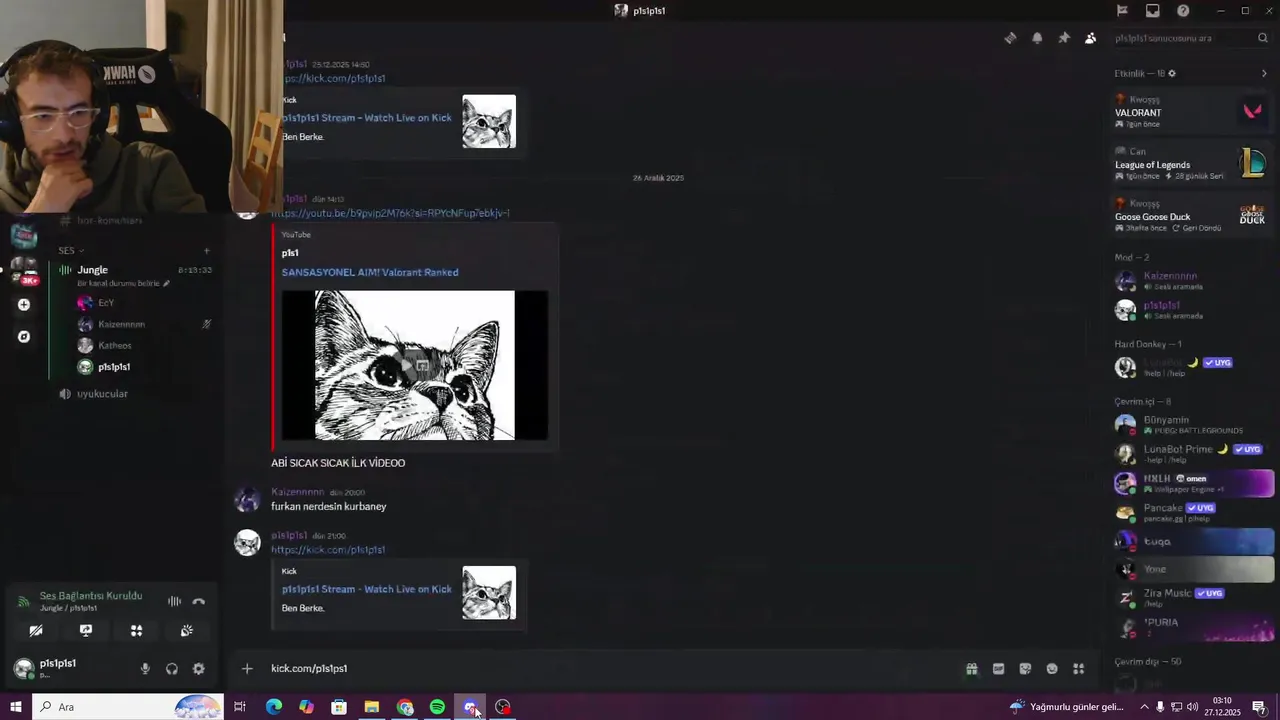The width and height of the screenshot is (1280, 720).
Task: Open File Explorer from the taskbar
Action: (372, 707)
